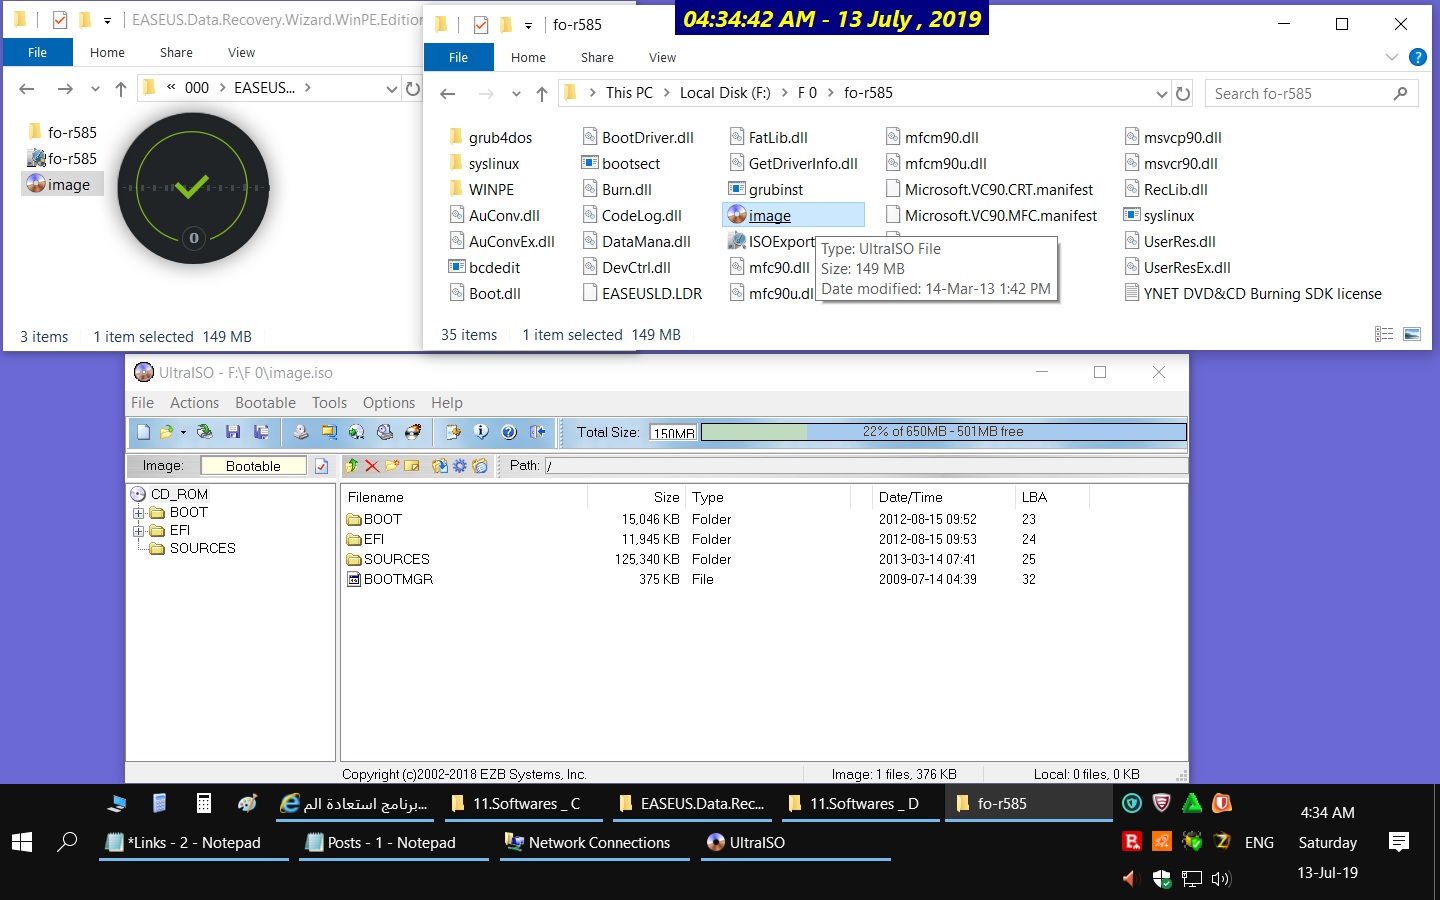The height and width of the screenshot is (900, 1440).
Task: Click the Exit door icon in UltraISO toolbar
Action: (538, 432)
